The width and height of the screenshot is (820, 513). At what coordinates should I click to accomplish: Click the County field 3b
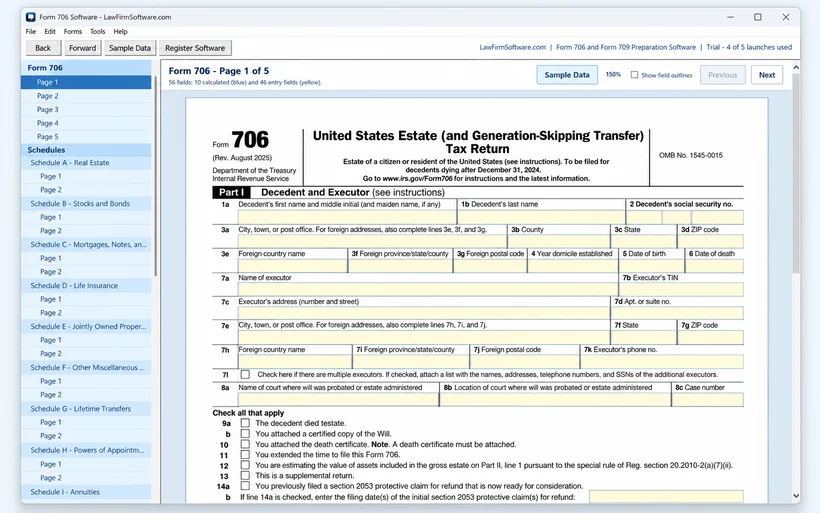click(559, 241)
